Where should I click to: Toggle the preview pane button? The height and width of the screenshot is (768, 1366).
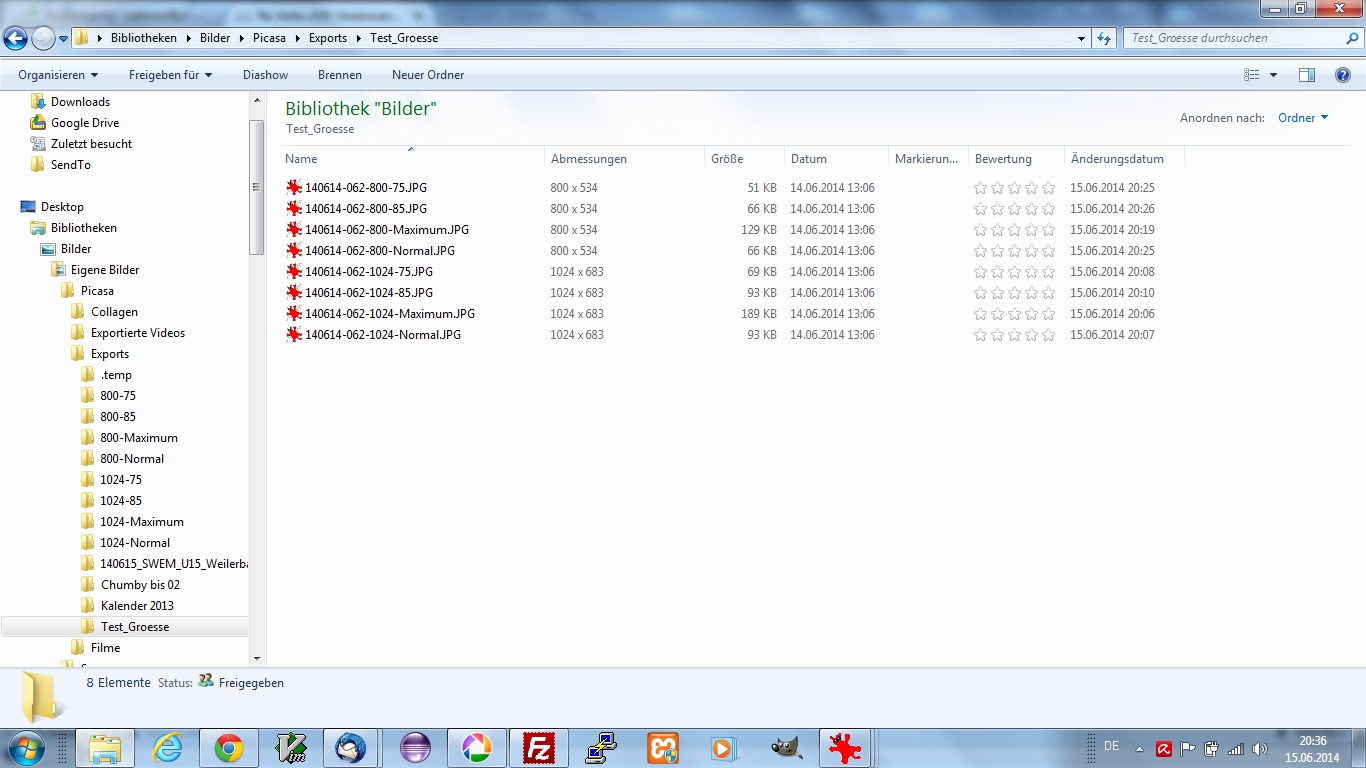tap(1306, 75)
